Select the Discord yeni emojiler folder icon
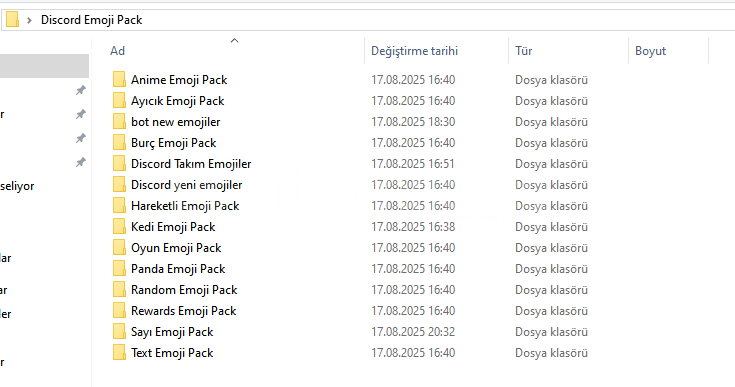 tap(119, 185)
